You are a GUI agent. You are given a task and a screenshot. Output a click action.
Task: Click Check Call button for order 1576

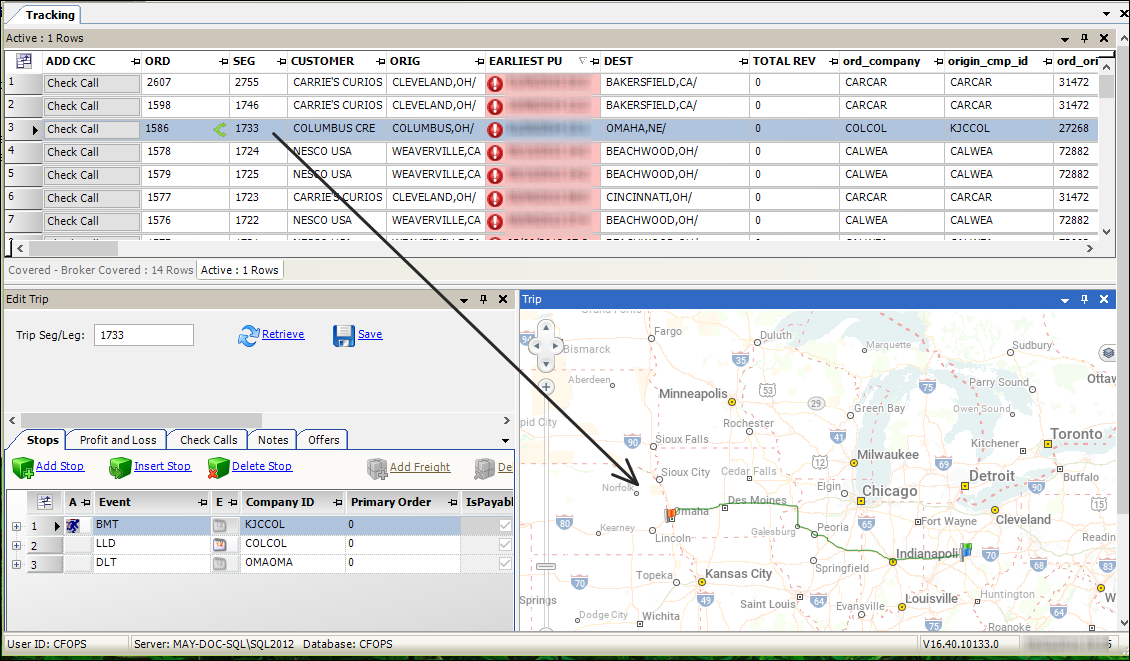click(92, 221)
